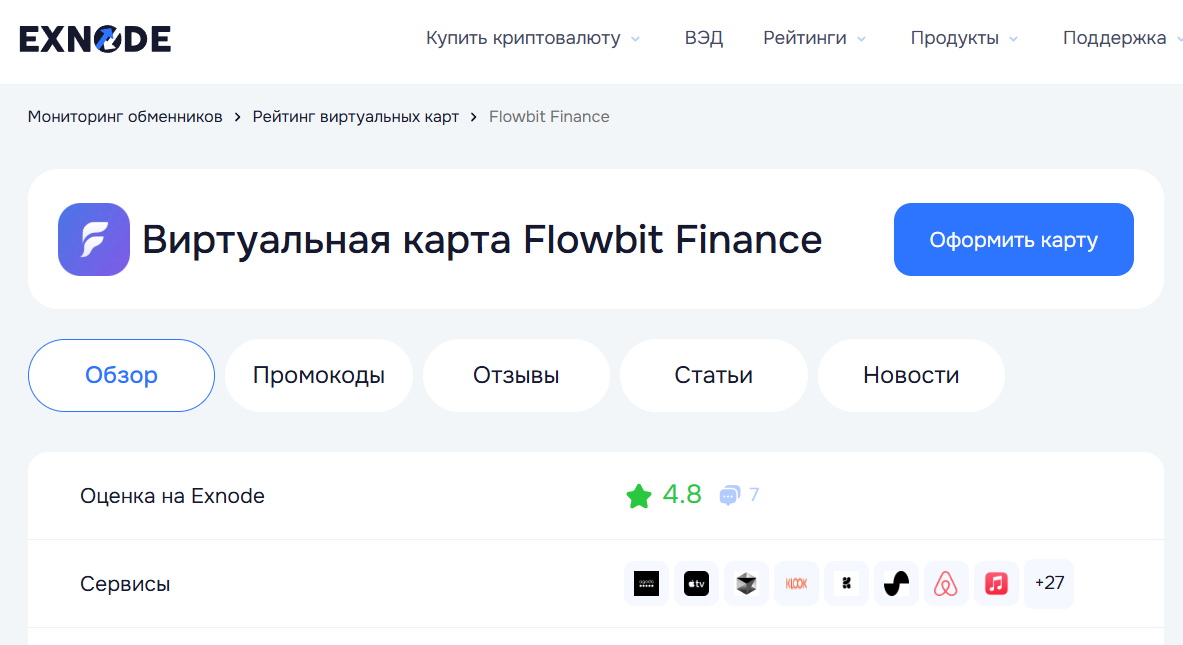Switch to the Промокоды tab
This screenshot has height=645, width=1183.
pyautogui.click(x=318, y=376)
